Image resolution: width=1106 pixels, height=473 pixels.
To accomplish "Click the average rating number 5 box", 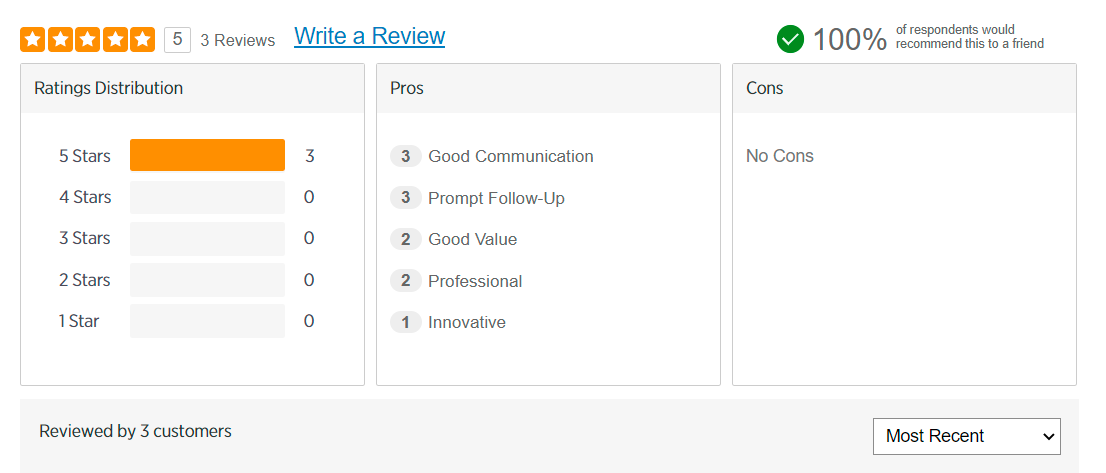I will (177, 40).
